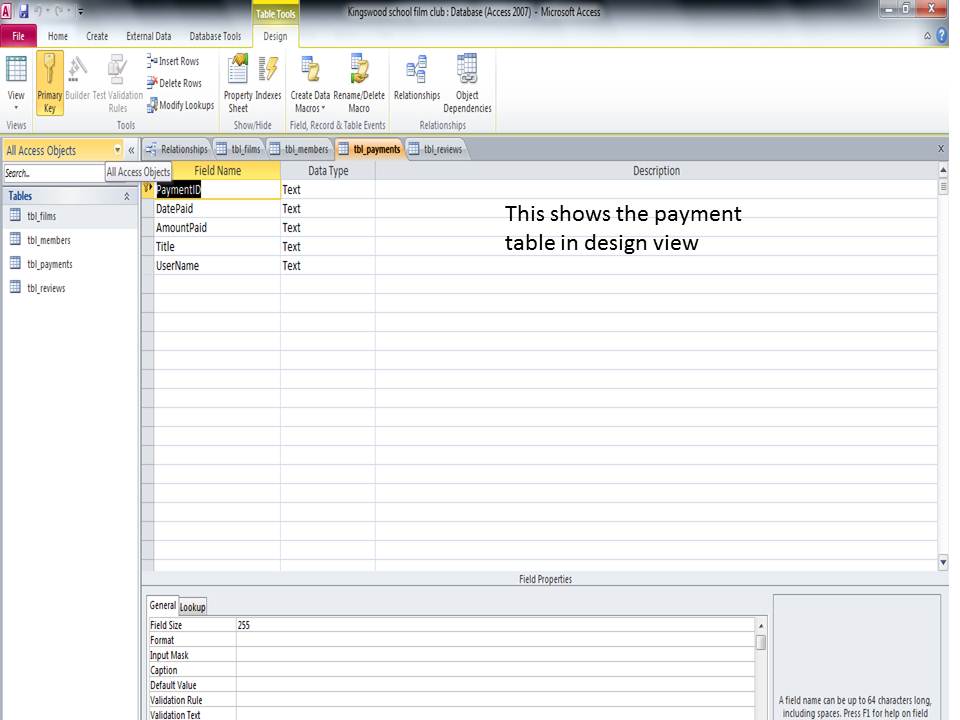Select tbl_films in the navigation pane

click(x=42, y=216)
